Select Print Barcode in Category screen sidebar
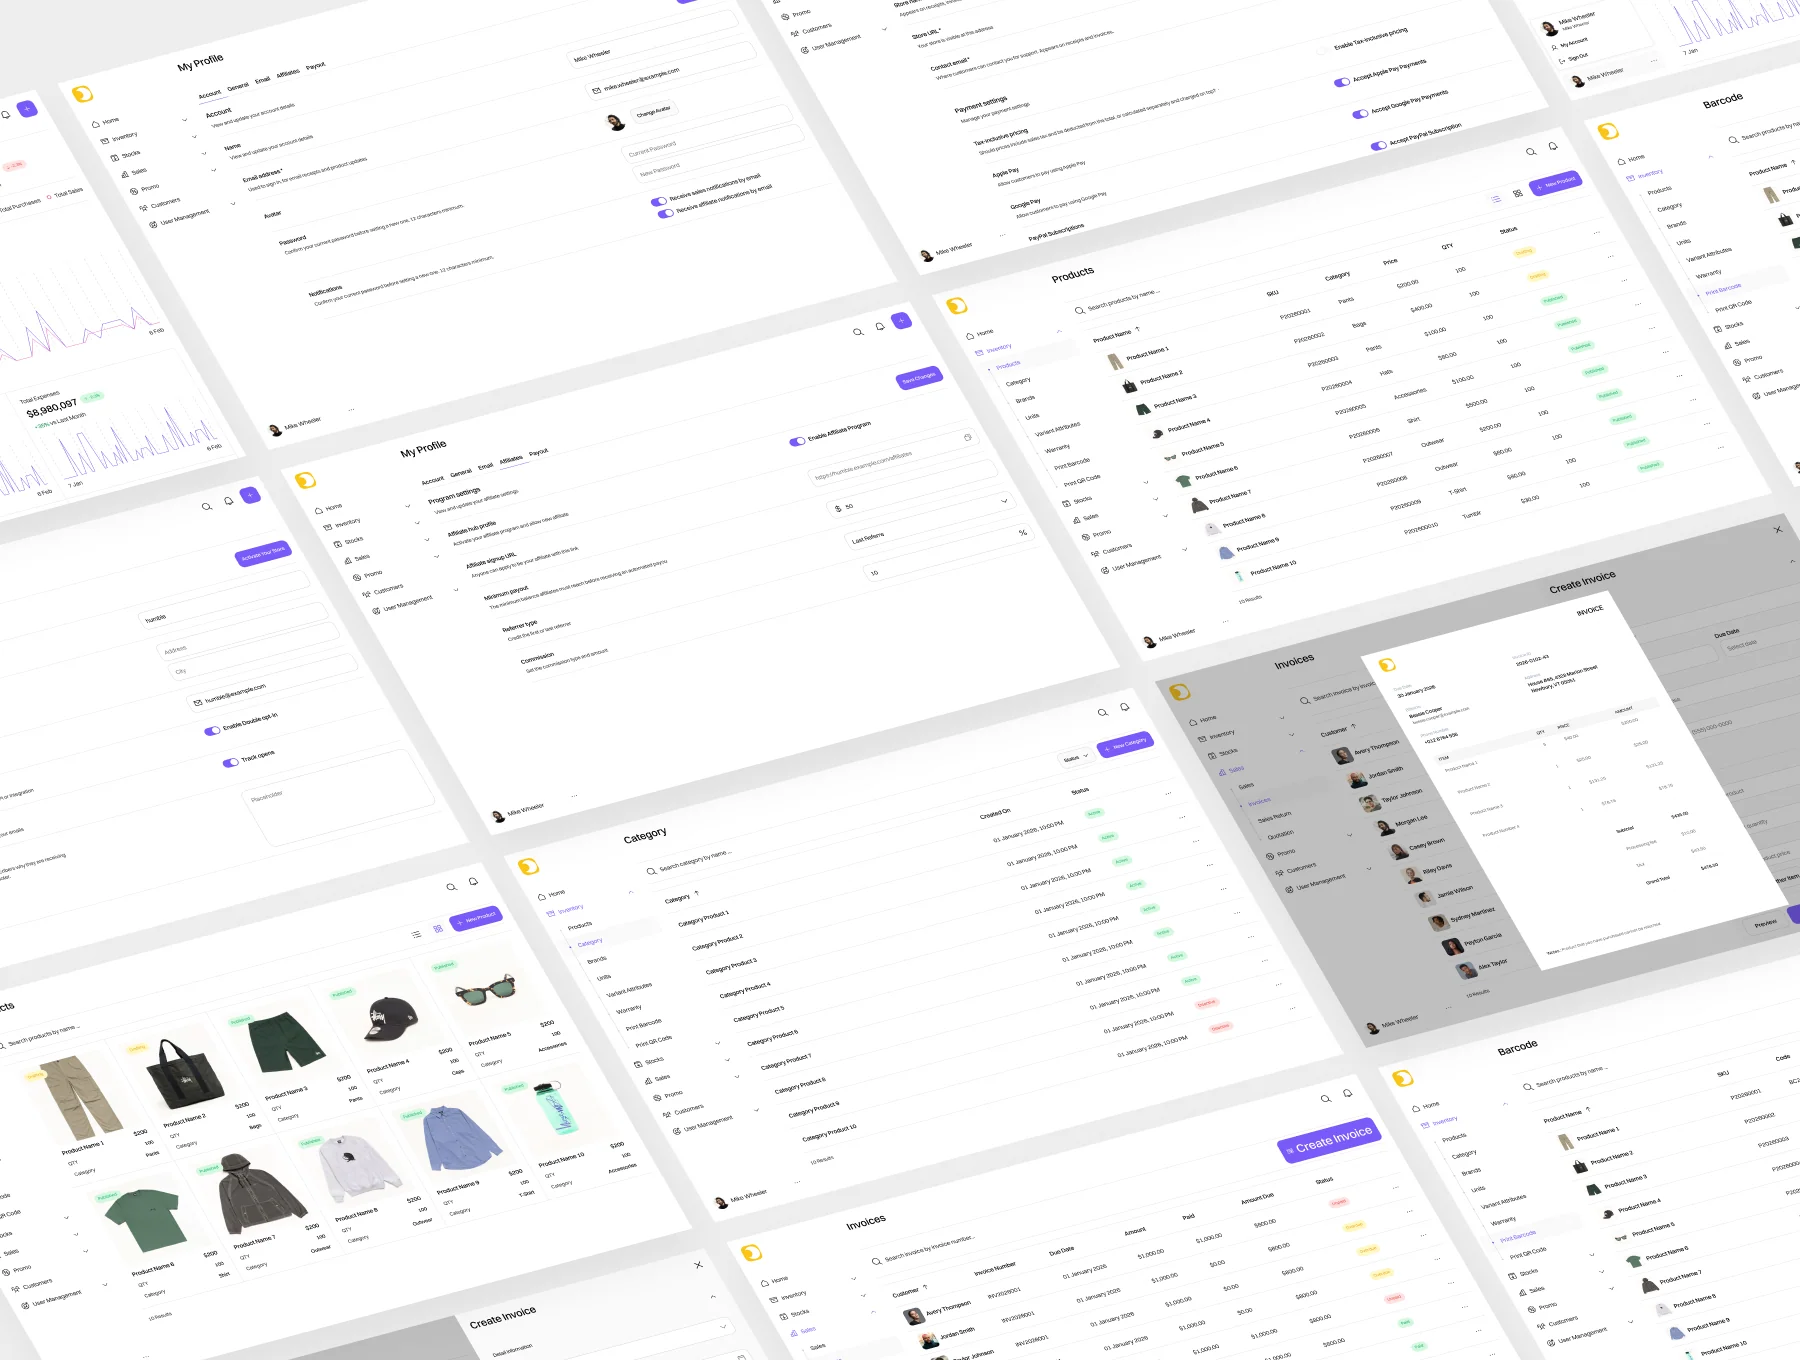Screen dimensions: 1800x1360 [x=643, y=1025]
